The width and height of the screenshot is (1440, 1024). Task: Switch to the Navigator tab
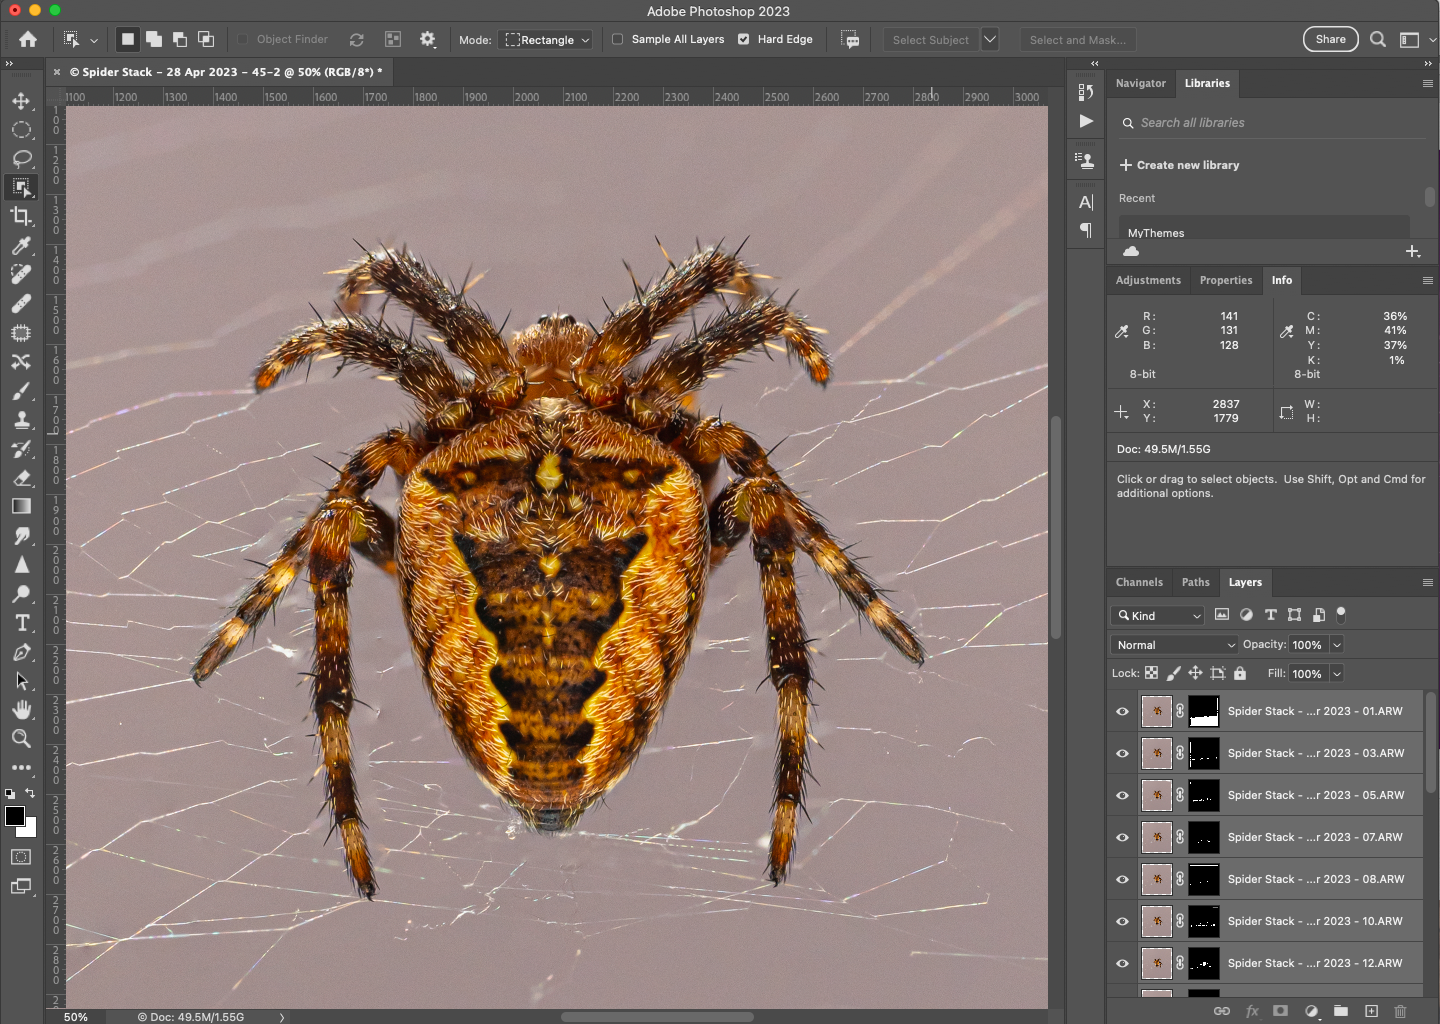pos(1141,83)
